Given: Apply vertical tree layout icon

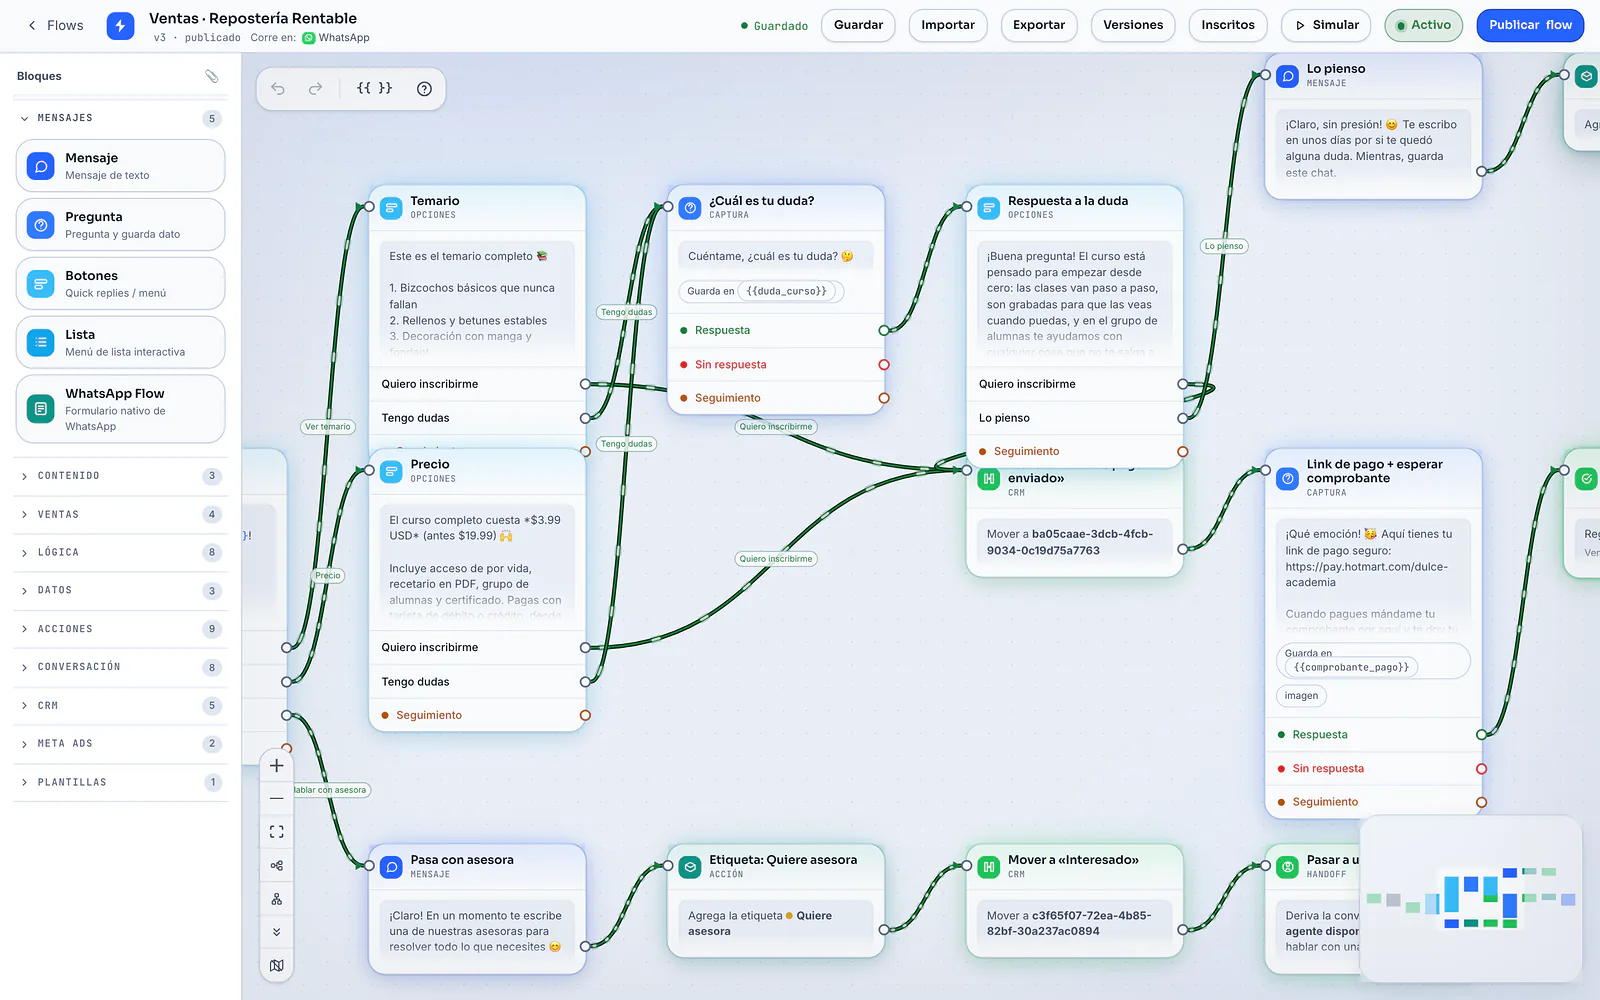Looking at the screenshot, I should pyautogui.click(x=277, y=899).
